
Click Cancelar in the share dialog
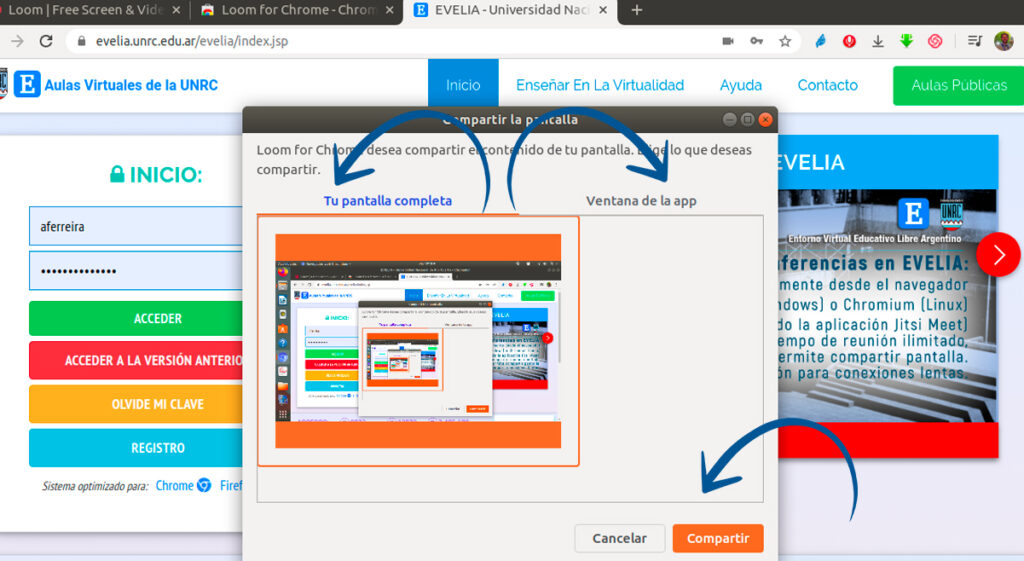pyautogui.click(x=619, y=538)
